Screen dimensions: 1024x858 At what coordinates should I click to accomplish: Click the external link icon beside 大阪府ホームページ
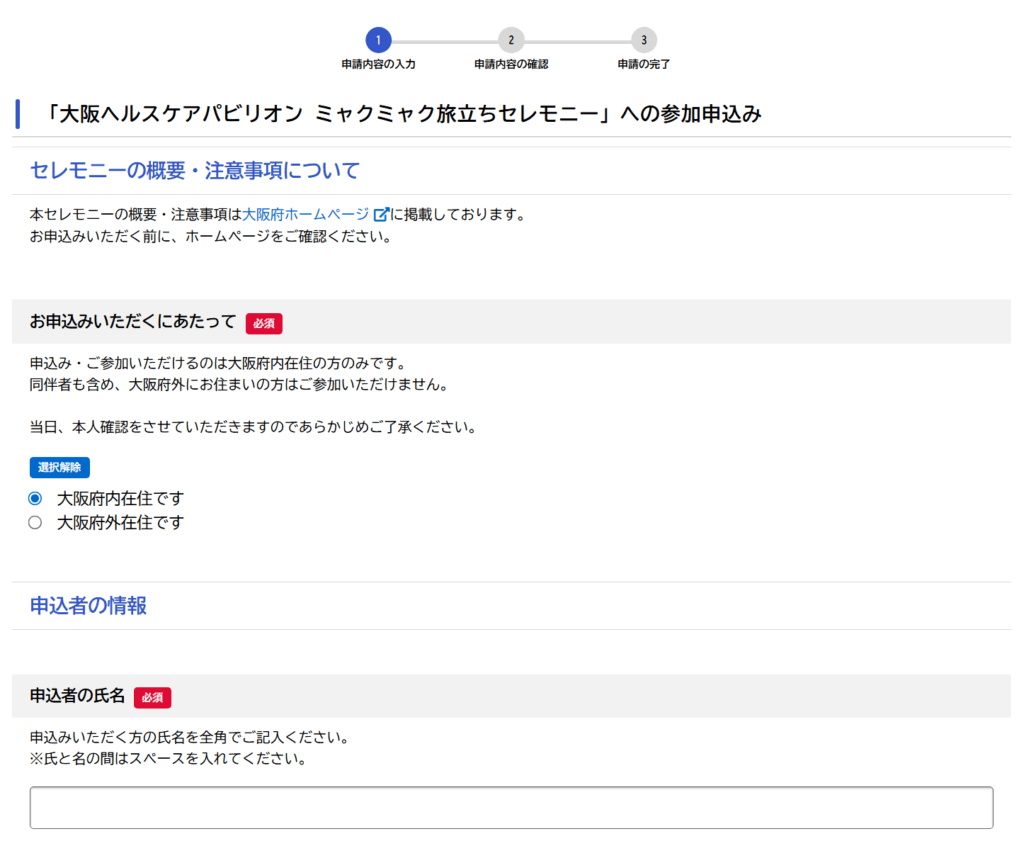pyautogui.click(x=380, y=215)
